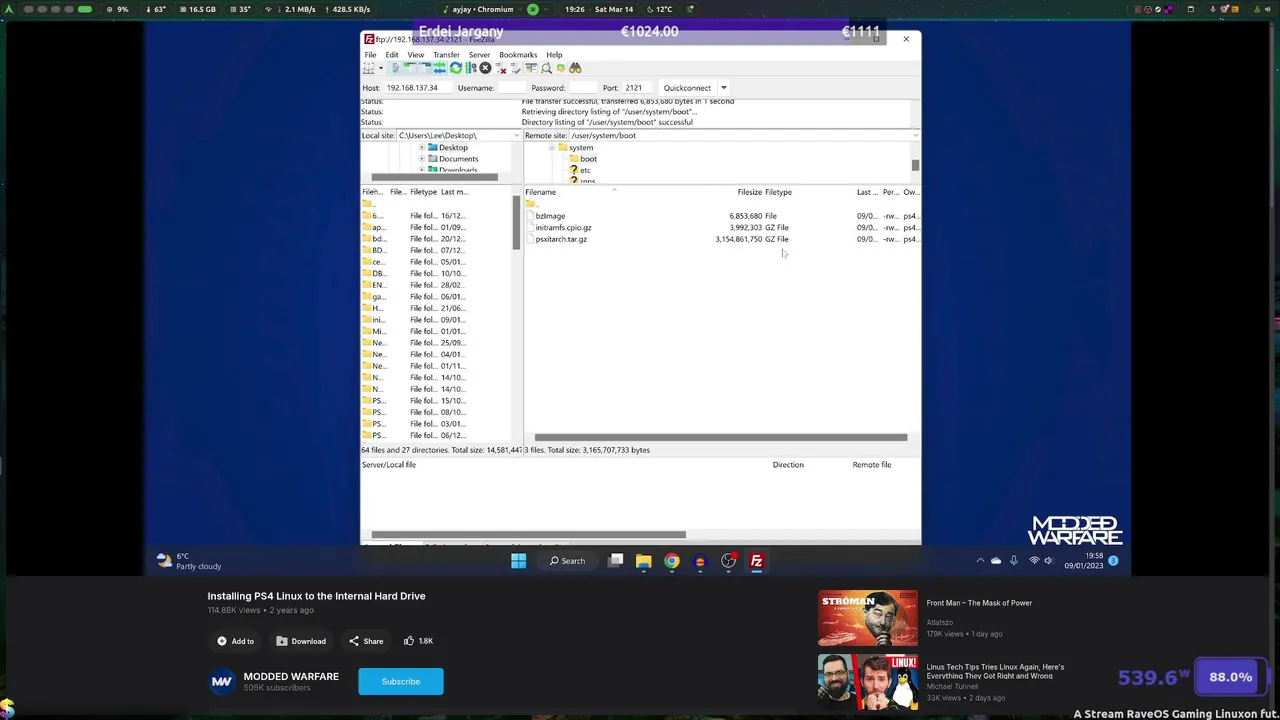Click the Reconnect to last server icon
The width and height of the screenshot is (1280, 720).
pyautogui.click(x=516, y=68)
